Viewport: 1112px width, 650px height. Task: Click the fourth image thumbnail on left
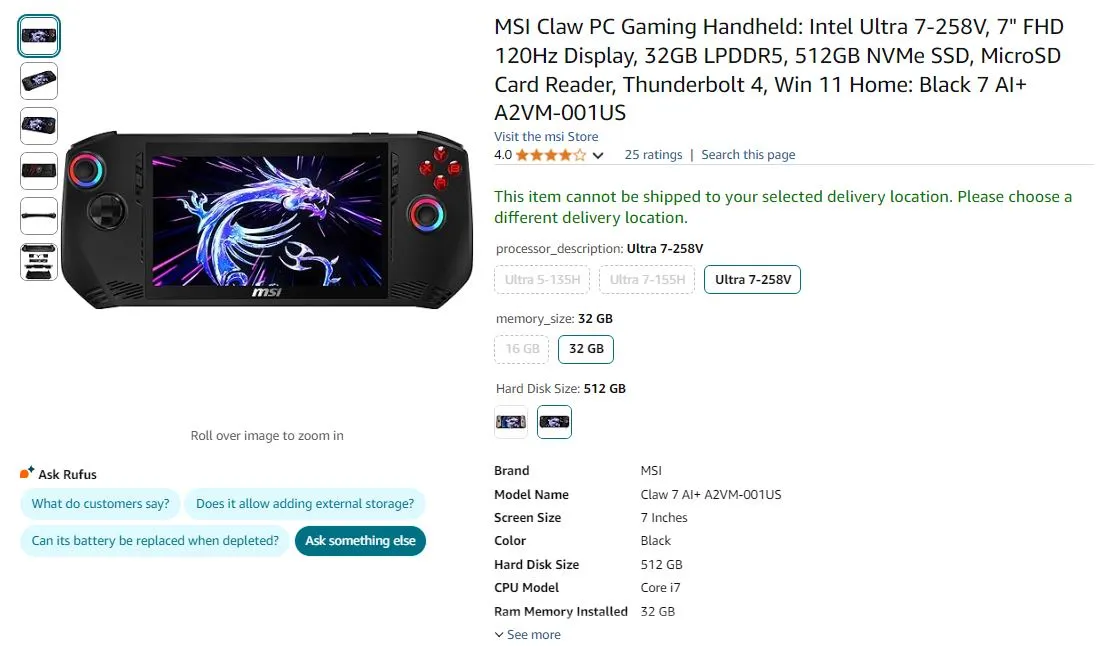[x=38, y=171]
